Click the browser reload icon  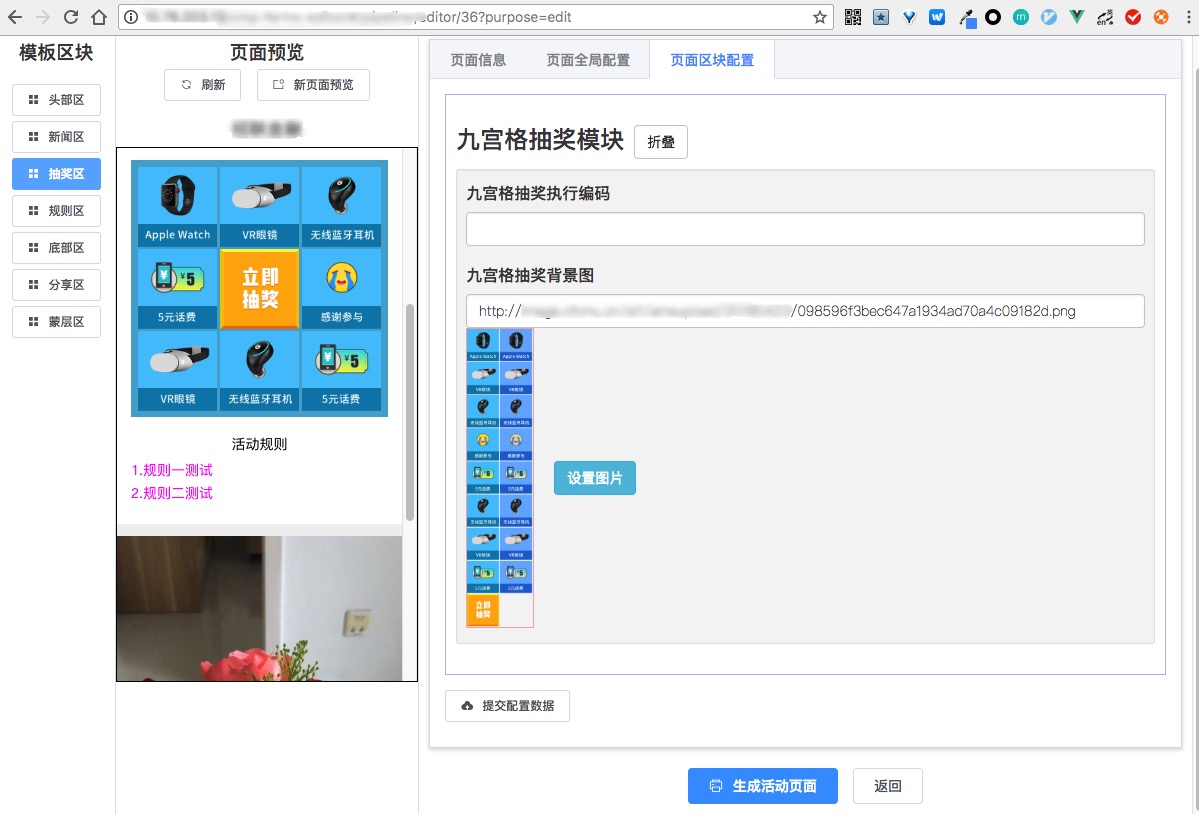(71, 17)
